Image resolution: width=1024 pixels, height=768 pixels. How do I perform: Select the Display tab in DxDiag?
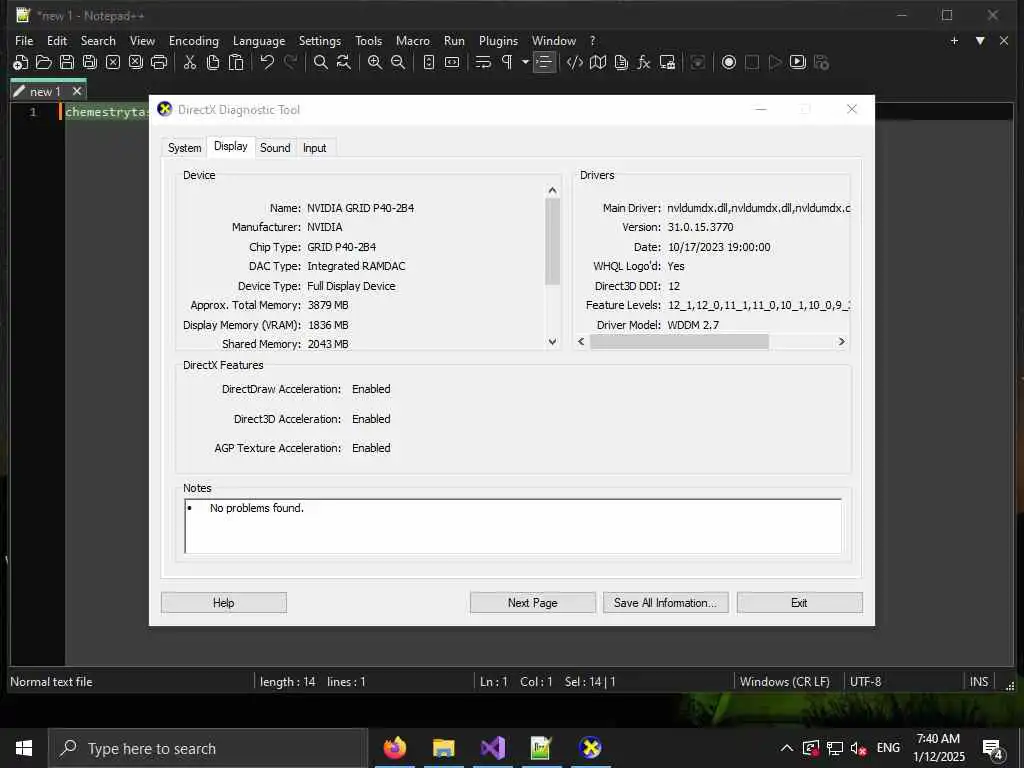click(231, 146)
